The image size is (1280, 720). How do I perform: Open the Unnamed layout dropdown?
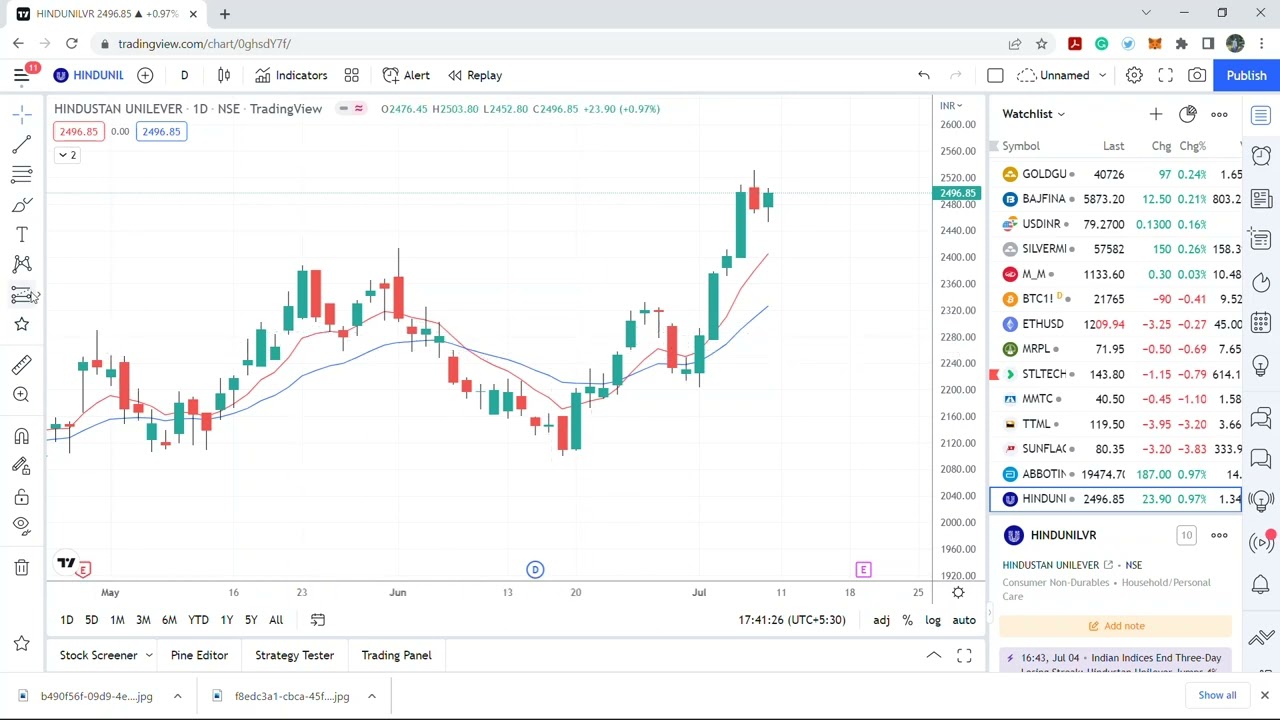click(x=1064, y=75)
